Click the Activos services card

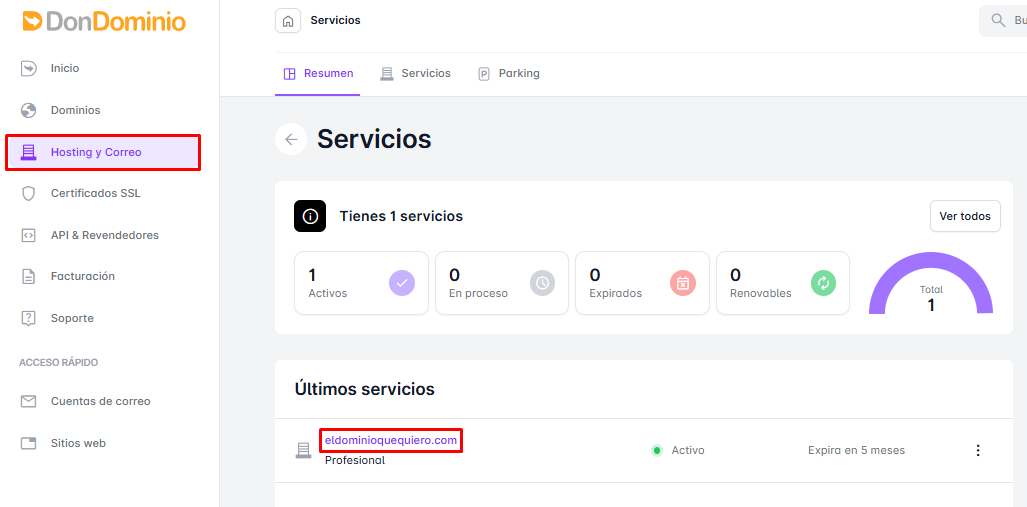click(362, 283)
